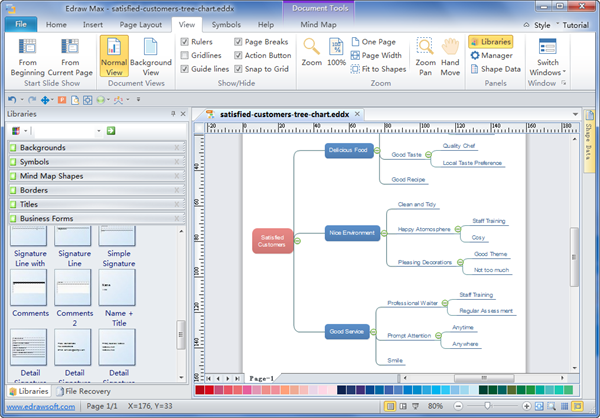Enable the Gridlines checkbox
This screenshot has height=418, width=600.
[x=184, y=56]
